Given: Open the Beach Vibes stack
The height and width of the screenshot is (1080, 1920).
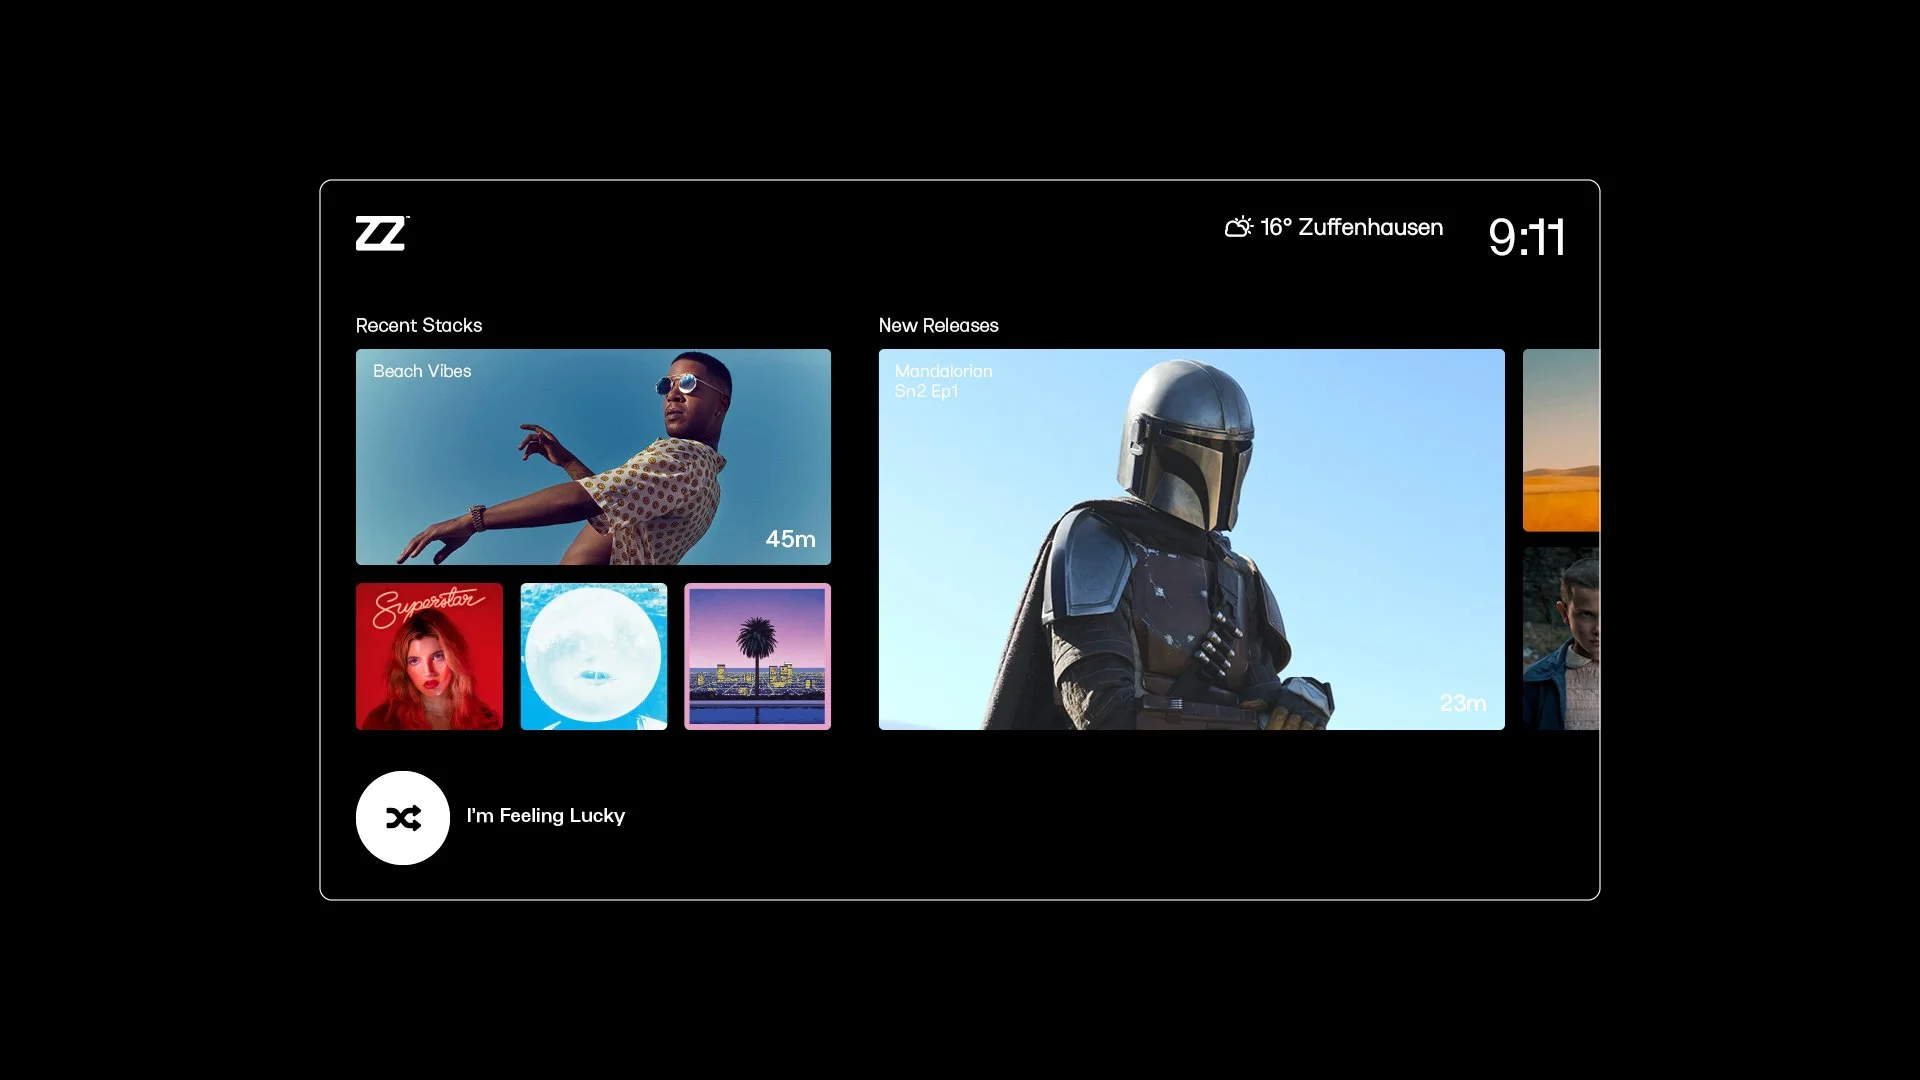Looking at the screenshot, I should pyautogui.click(x=593, y=456).
